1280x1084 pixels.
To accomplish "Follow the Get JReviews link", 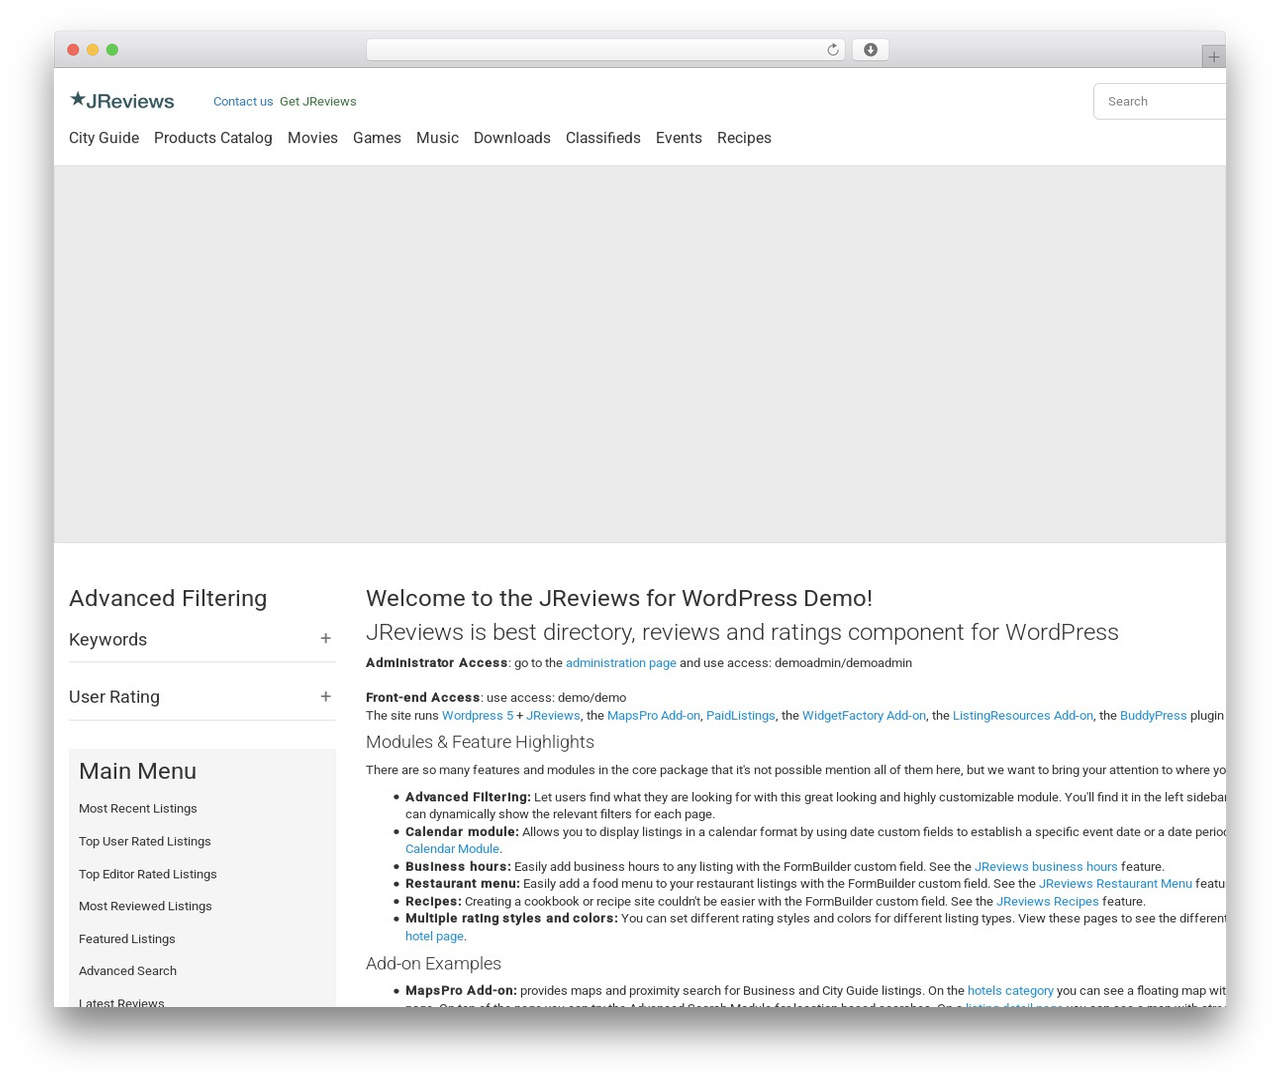I will 318,101.
